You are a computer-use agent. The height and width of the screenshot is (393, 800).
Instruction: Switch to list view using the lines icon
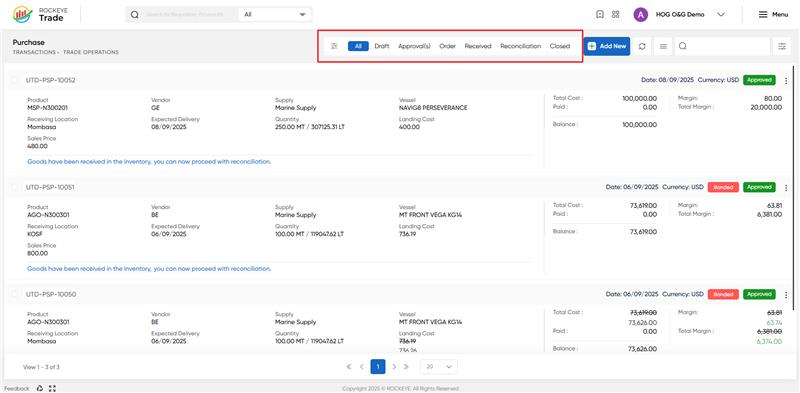click(663, 46)
